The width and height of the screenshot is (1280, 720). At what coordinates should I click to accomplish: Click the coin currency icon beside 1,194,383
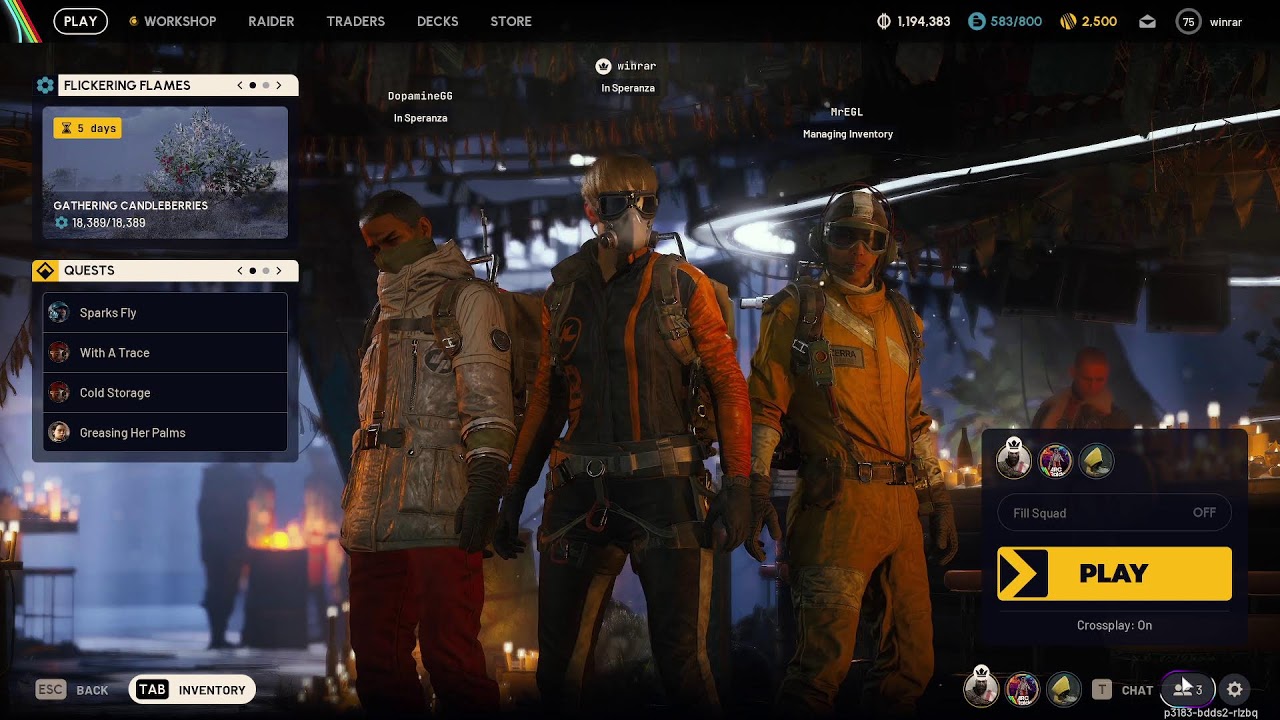point(883,21)
